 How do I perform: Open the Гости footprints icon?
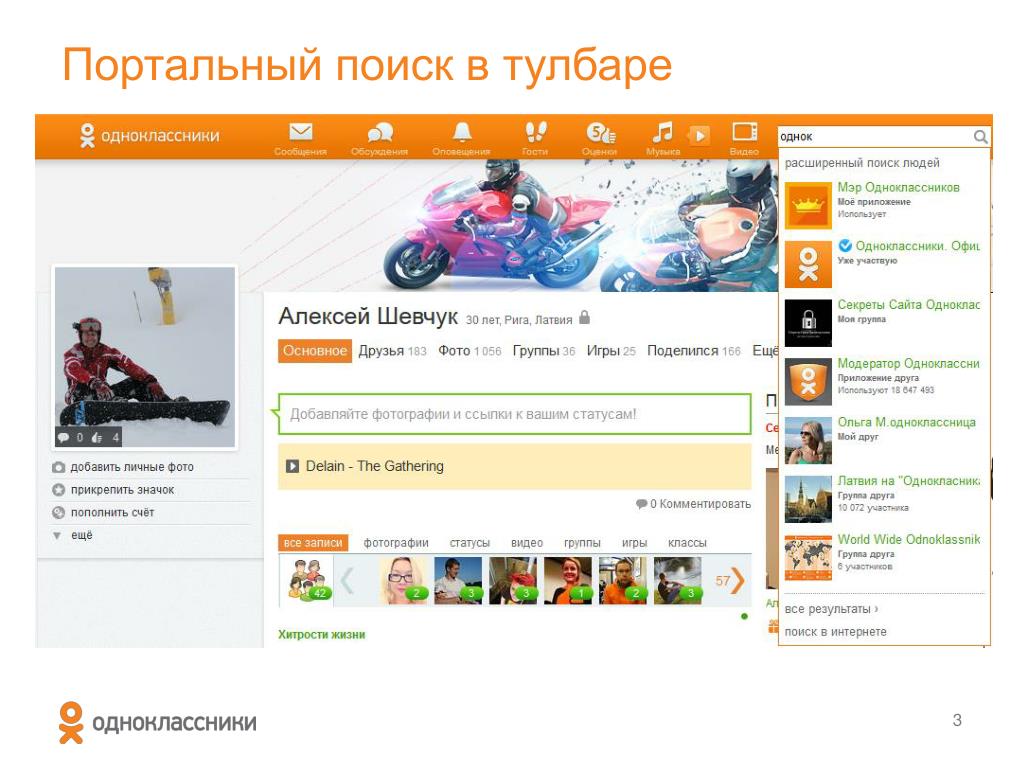[536, 132]
